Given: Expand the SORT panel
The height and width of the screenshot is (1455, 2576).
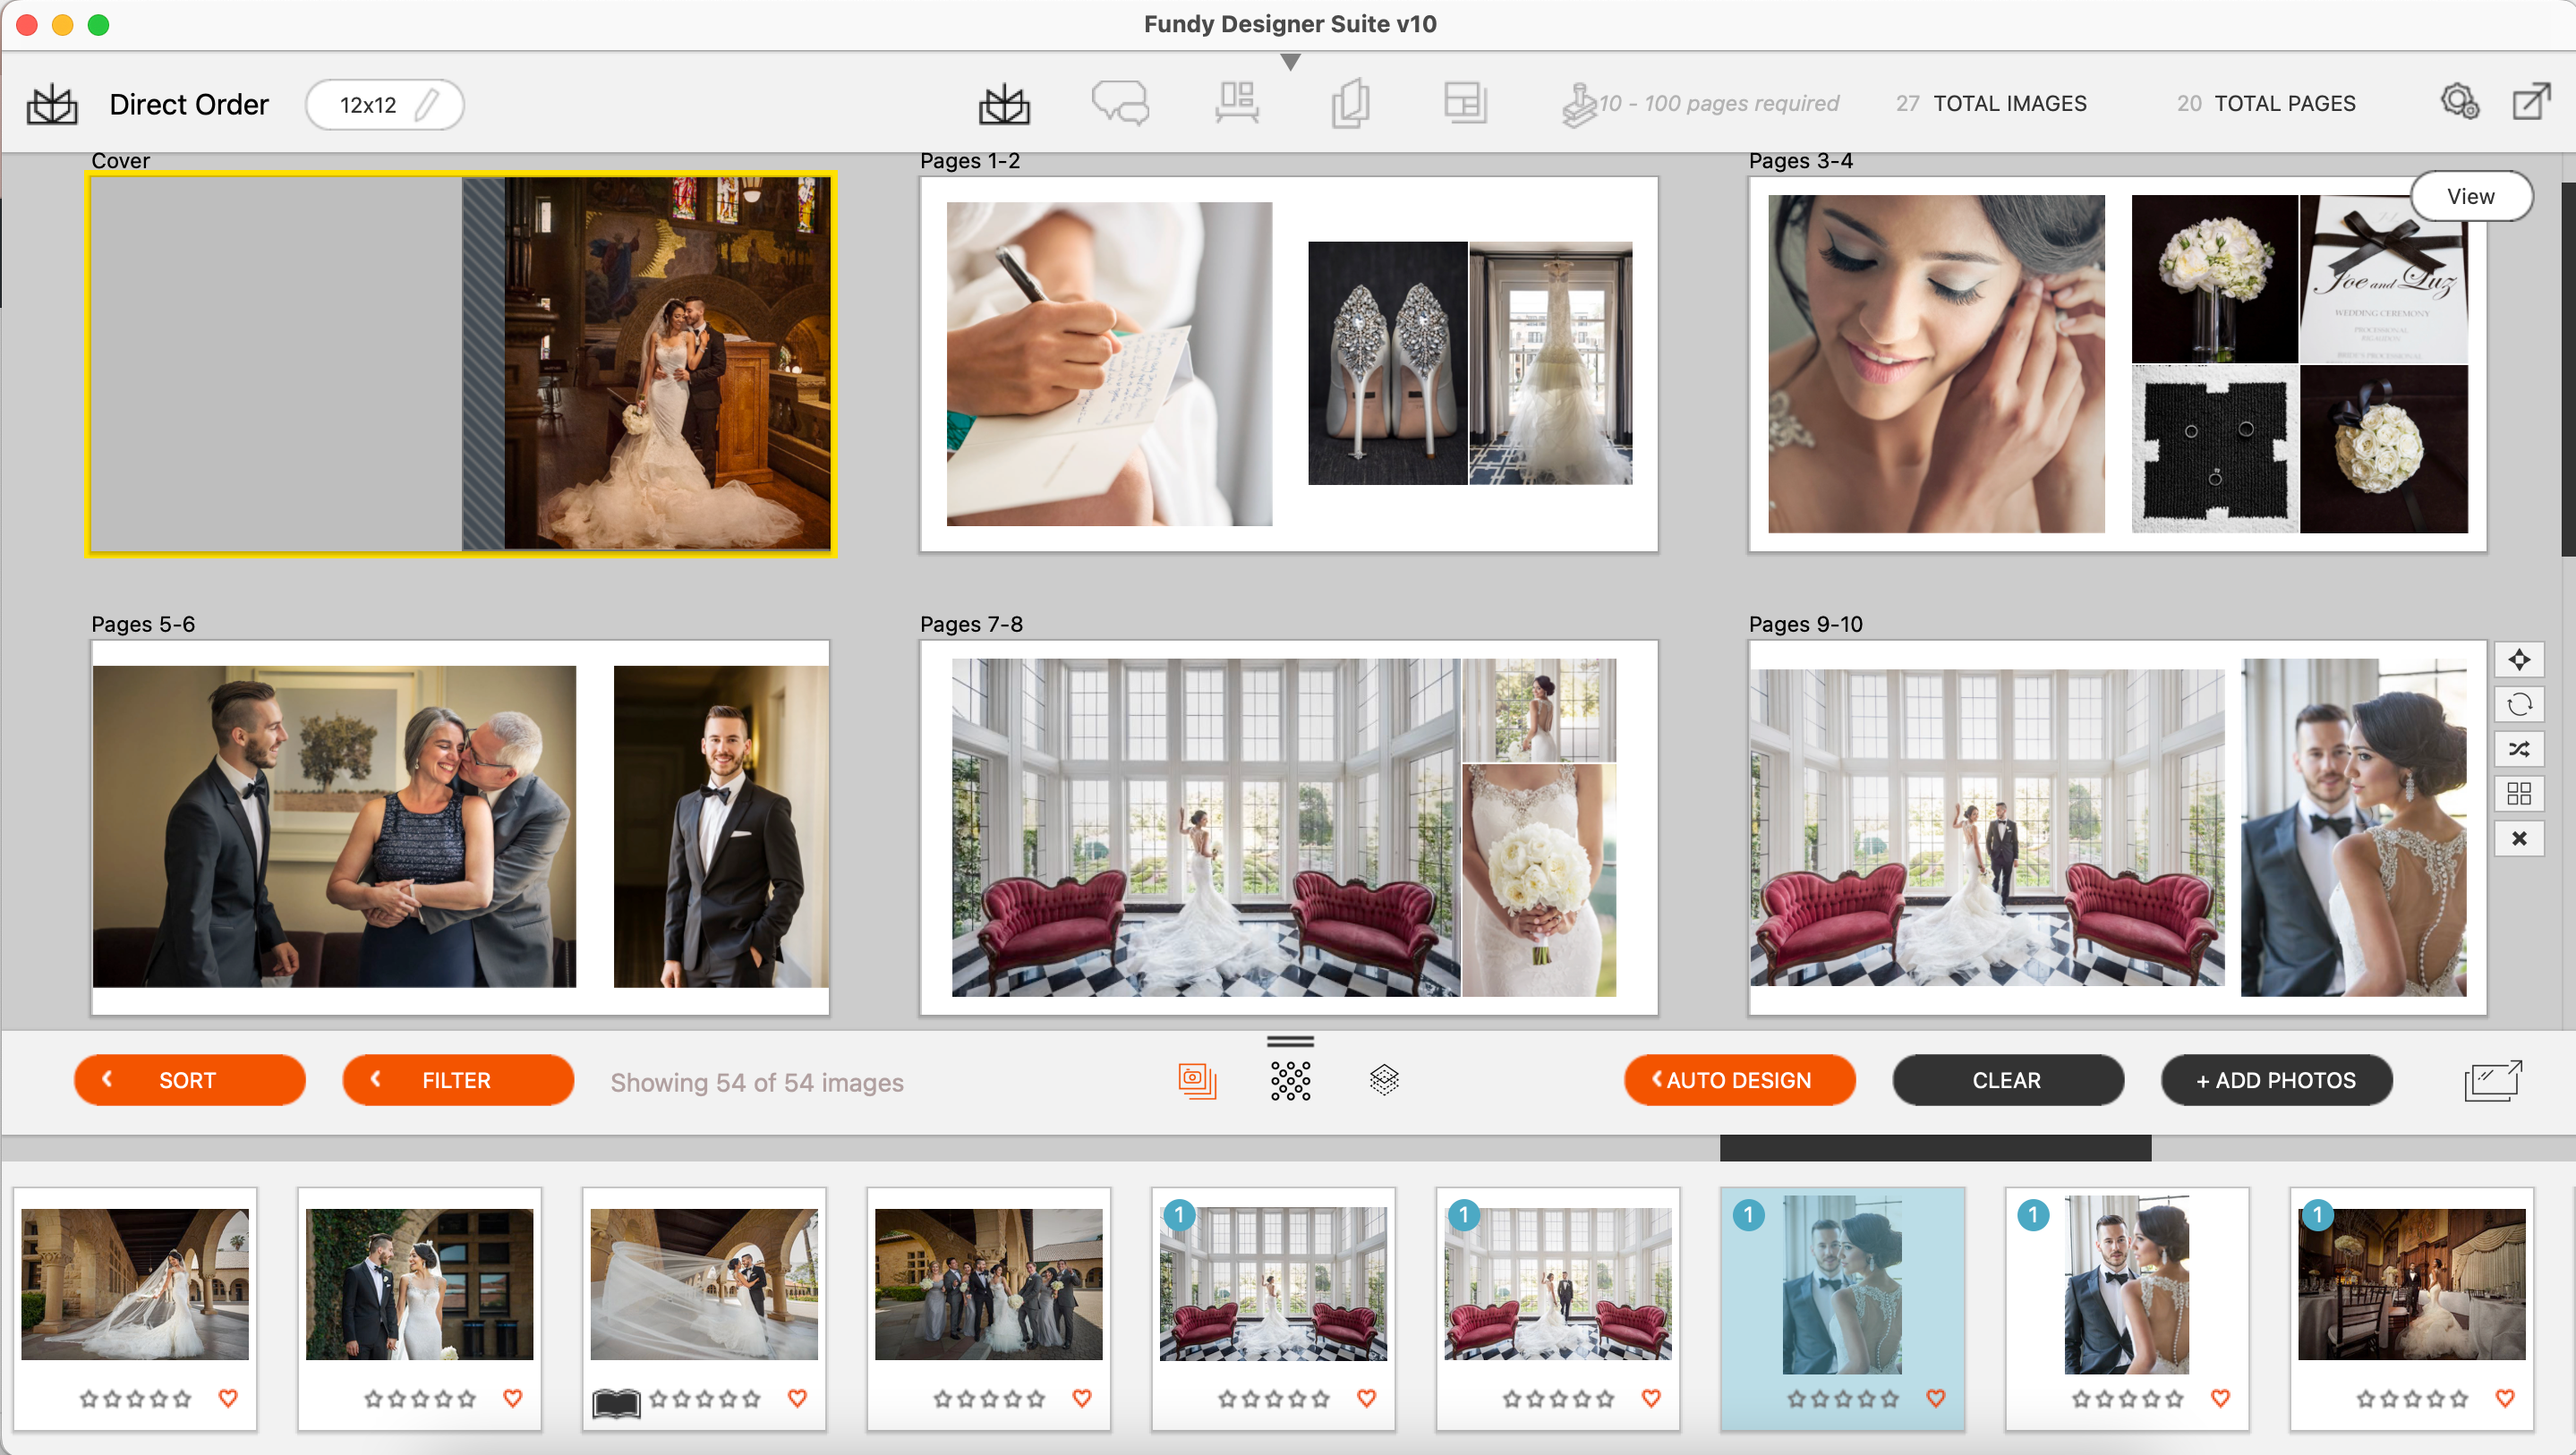Looking at the screenshot, I should pos(190,1080).
